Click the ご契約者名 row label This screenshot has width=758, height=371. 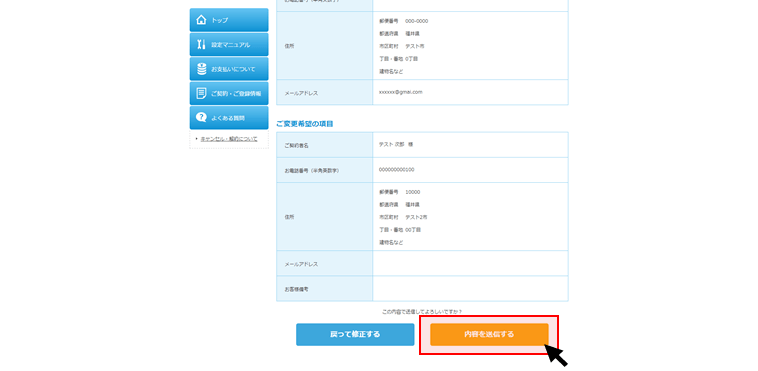296,146
